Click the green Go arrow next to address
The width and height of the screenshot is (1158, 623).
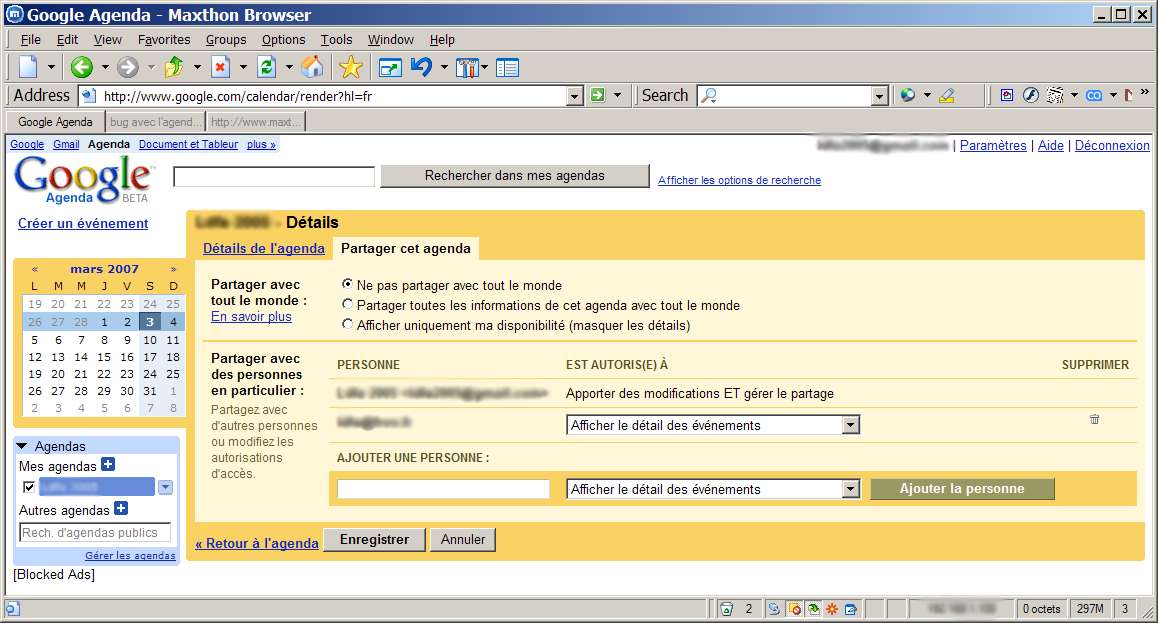[x=597, y=95]
